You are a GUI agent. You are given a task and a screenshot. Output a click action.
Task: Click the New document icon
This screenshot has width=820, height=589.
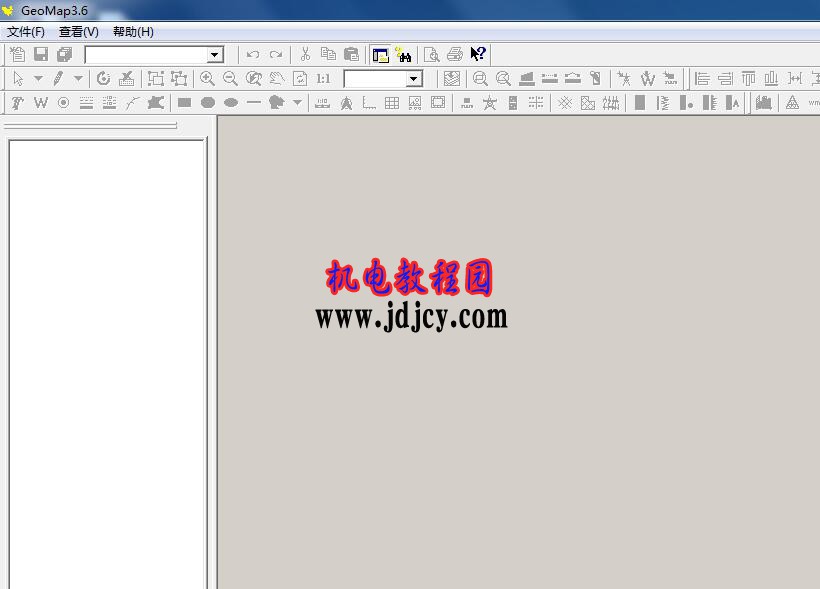[18, 54]
